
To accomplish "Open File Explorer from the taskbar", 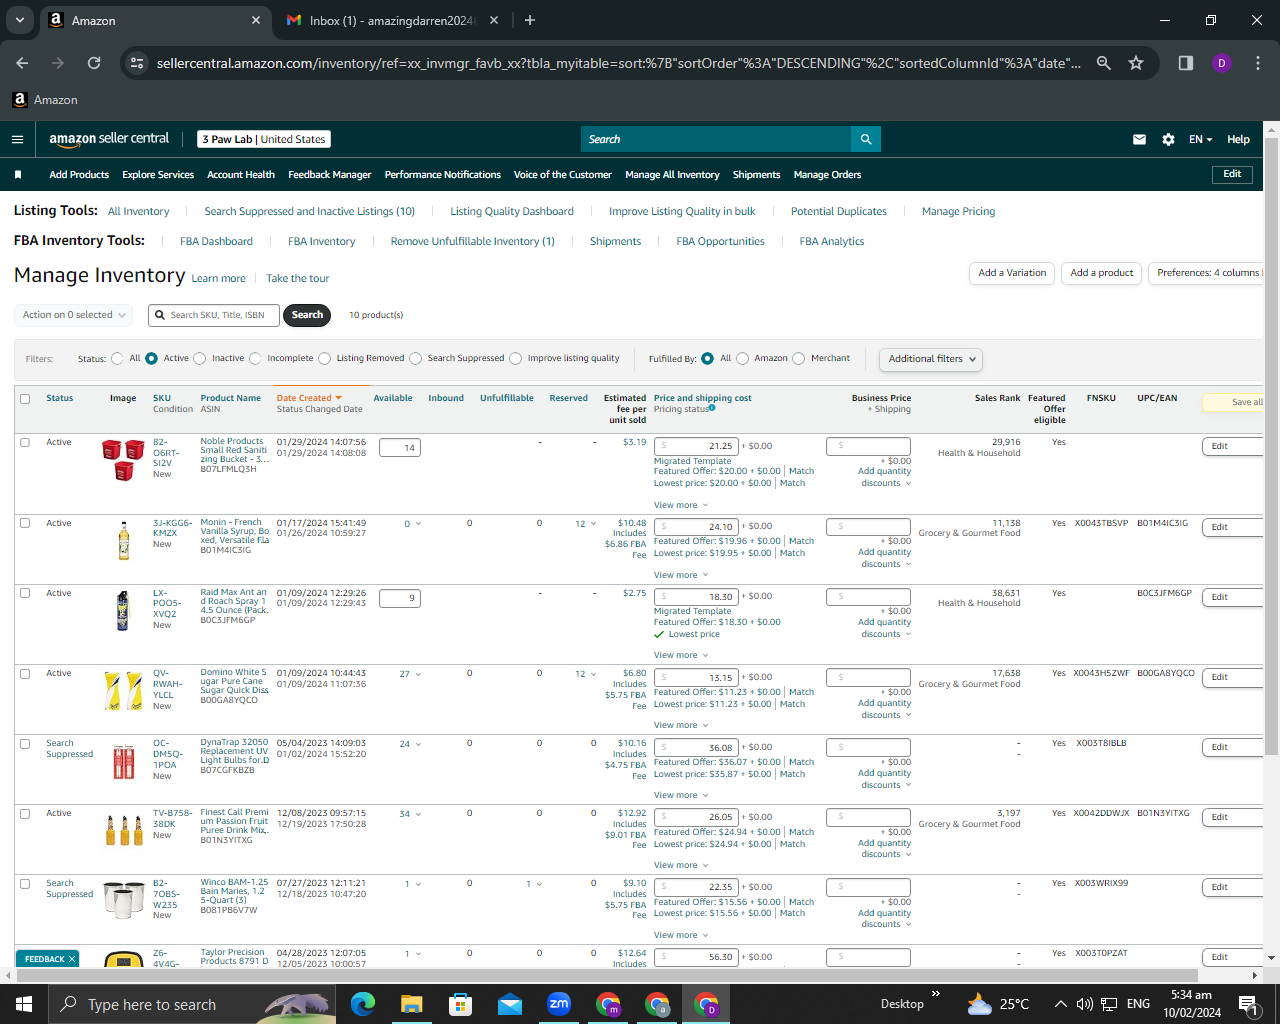I will tap(412, 1004).
